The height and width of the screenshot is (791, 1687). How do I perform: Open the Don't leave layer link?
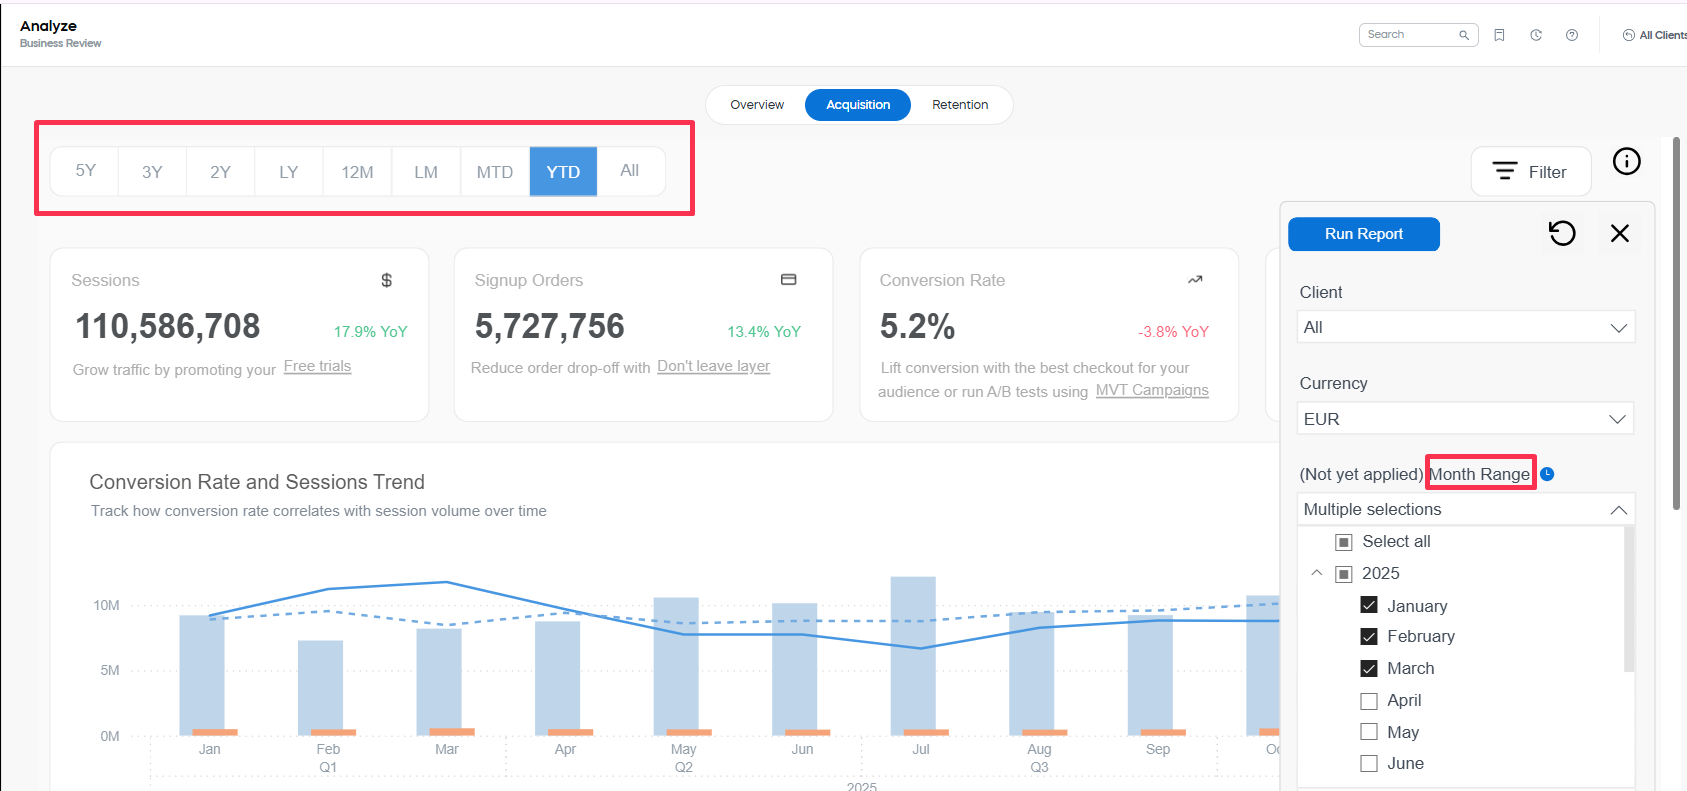click(713, 366)
